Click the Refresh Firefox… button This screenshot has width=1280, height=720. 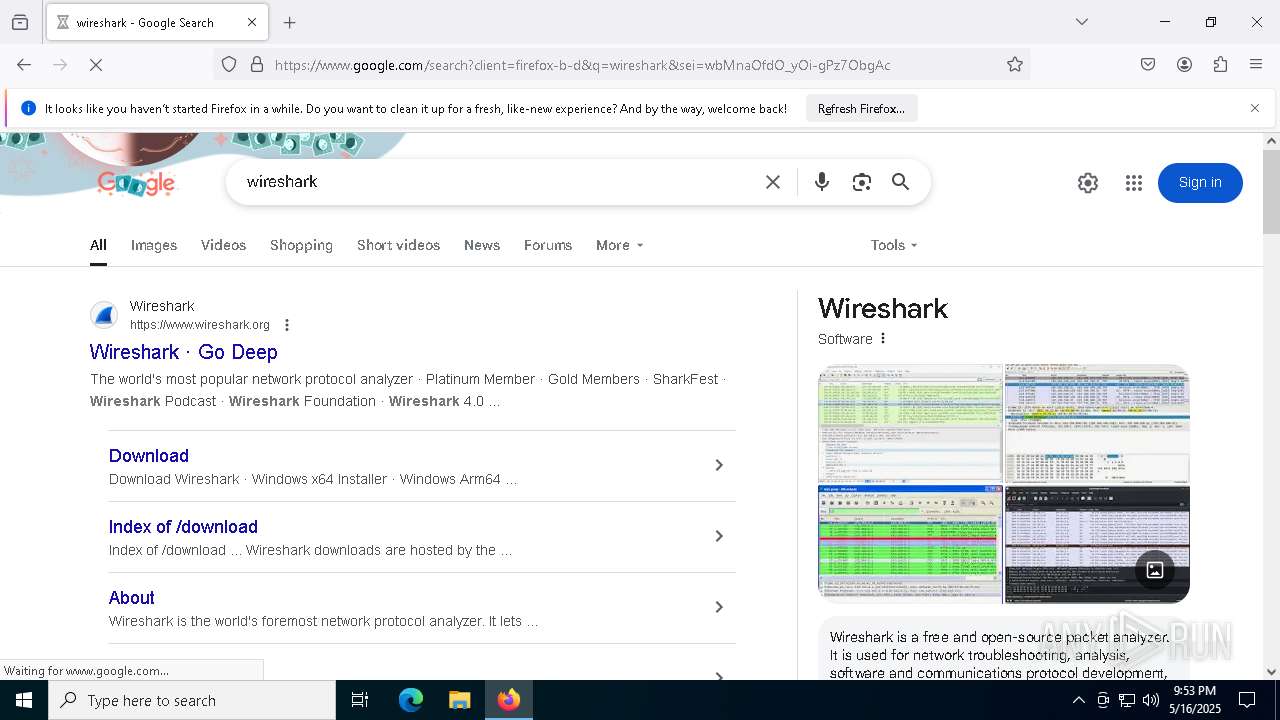(x=861, y=108)
